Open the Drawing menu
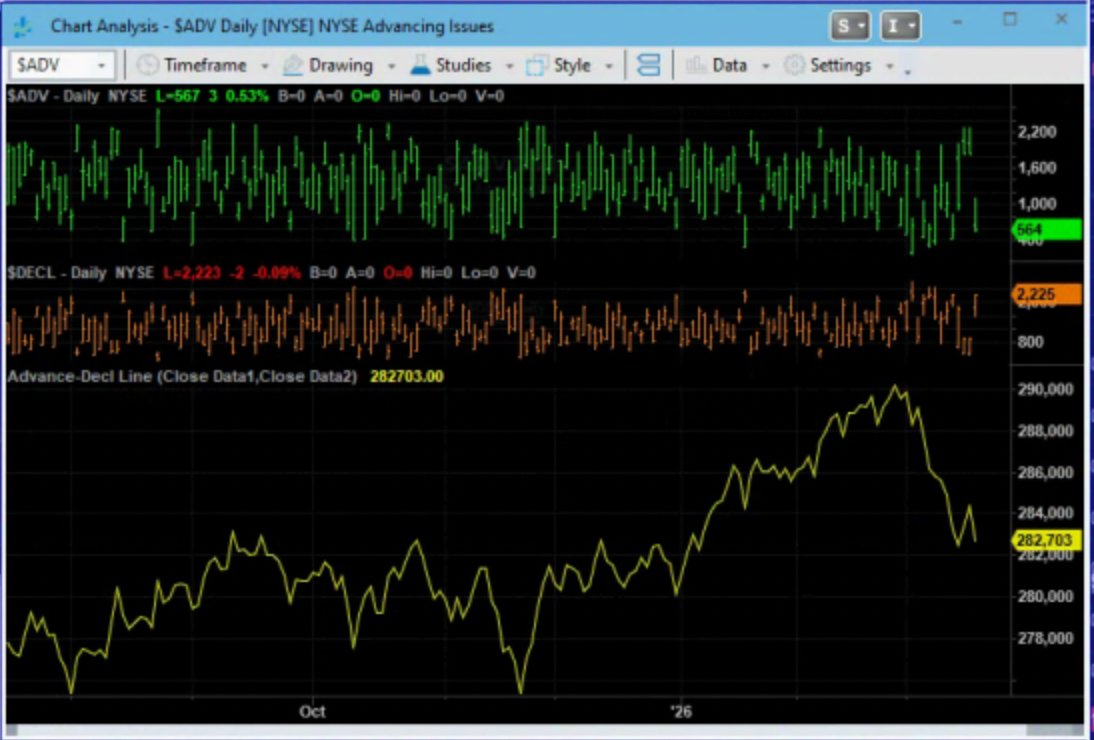Viewport: 1094px width, 740px height. coord(340,66)
